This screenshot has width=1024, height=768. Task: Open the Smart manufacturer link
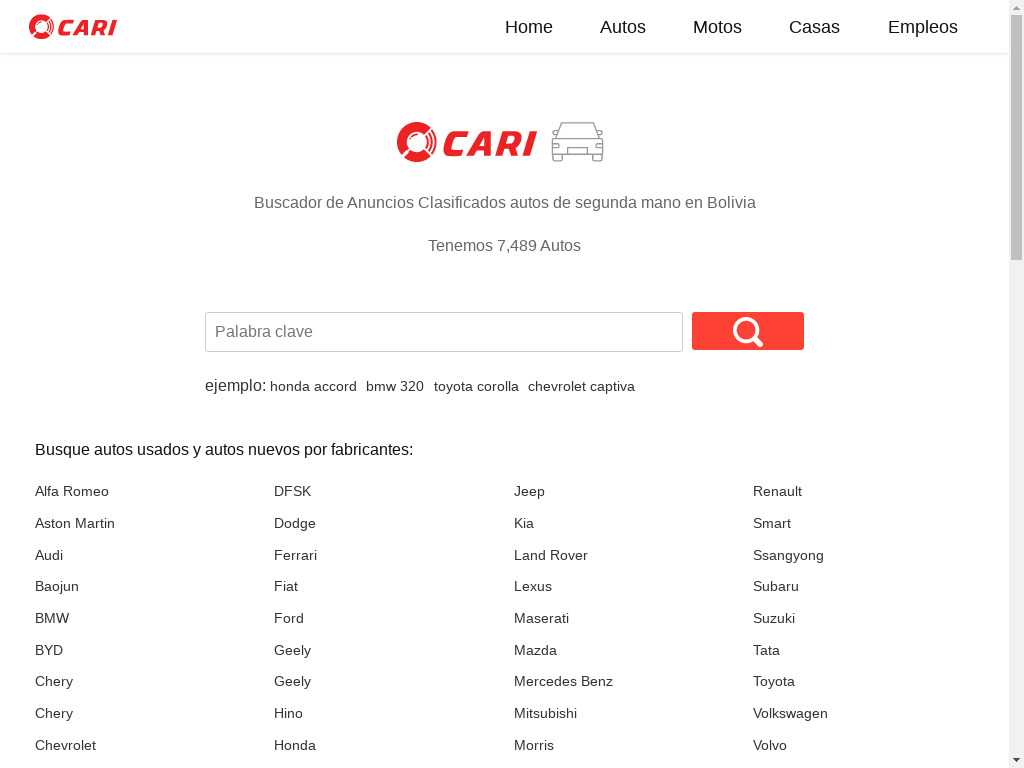pos(771,523)
